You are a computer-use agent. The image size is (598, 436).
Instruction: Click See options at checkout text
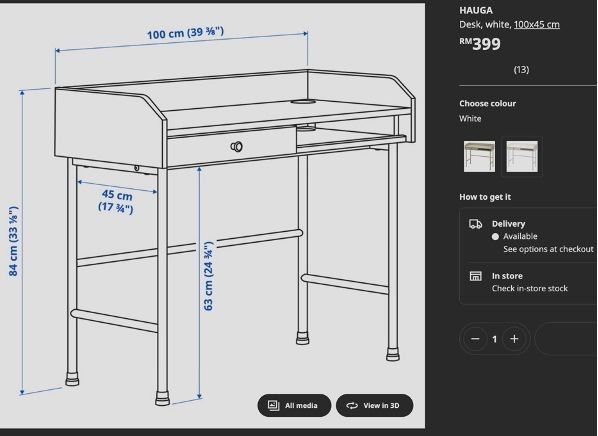548,249
